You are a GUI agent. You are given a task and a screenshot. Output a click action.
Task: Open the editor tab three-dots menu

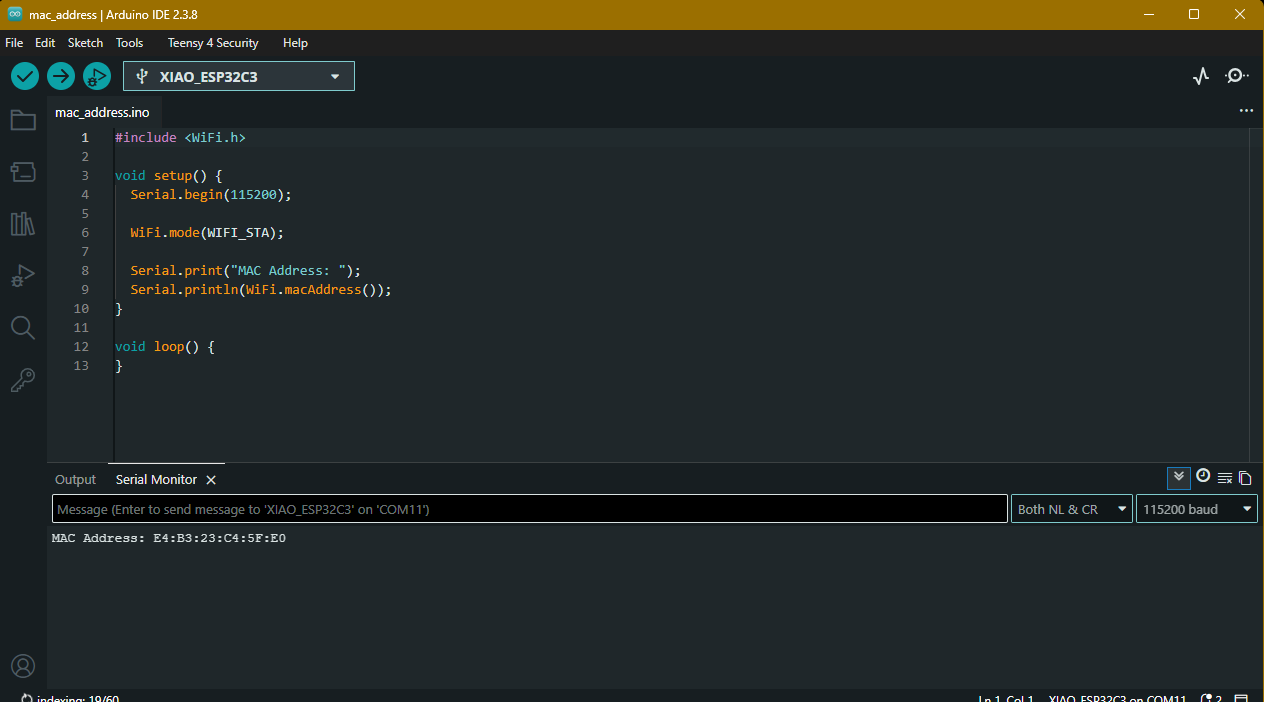tap(1246, 111)
